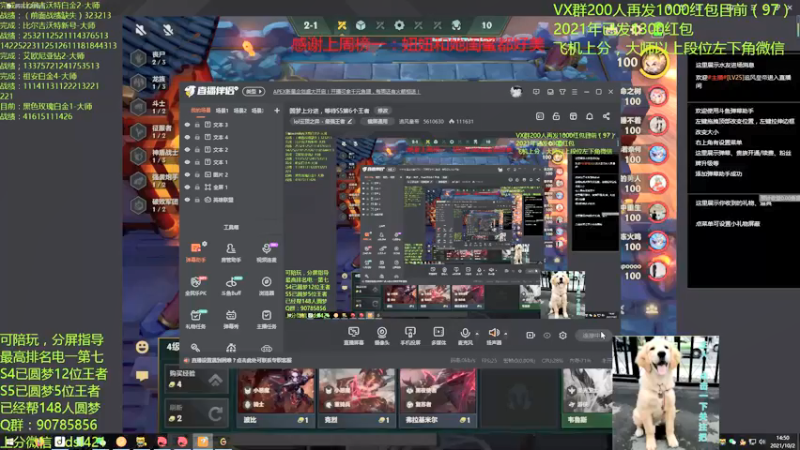Add a 多媒体 media source
This screenshot has width=800, height=450.
(438, 336)
